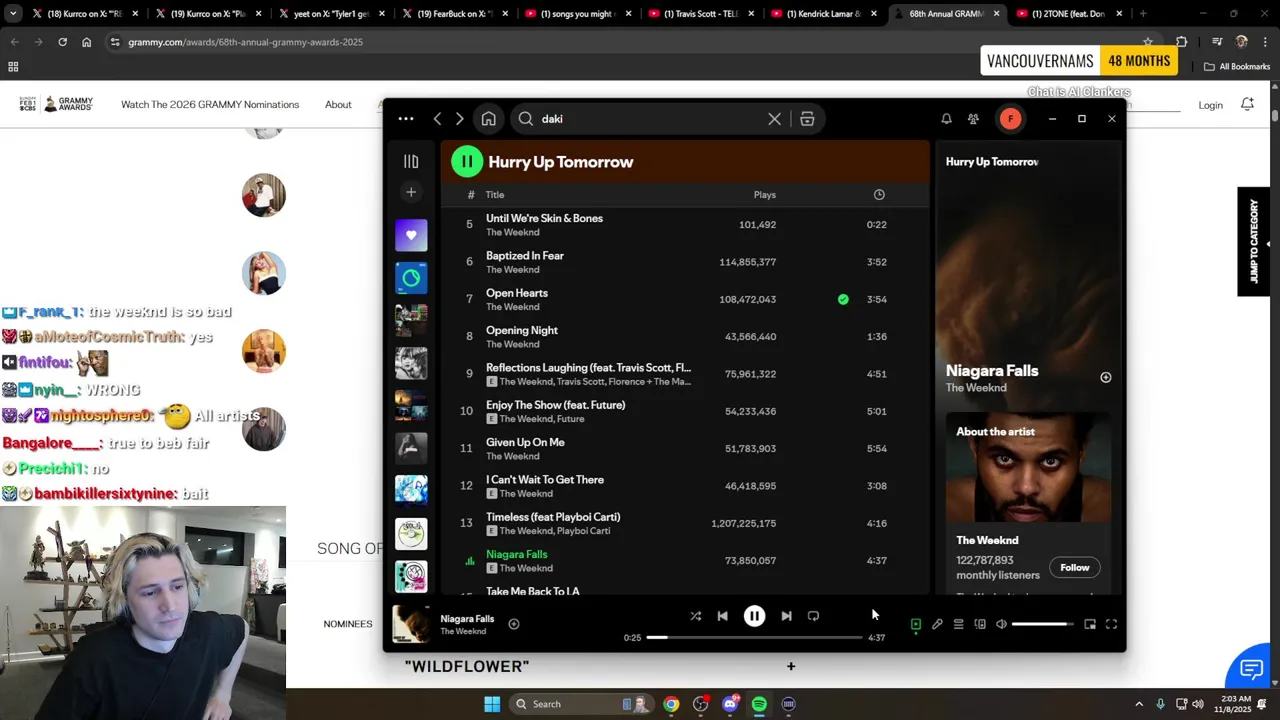Open Spotify miniplayer
1280x720 pixels.
(1090, 624)
